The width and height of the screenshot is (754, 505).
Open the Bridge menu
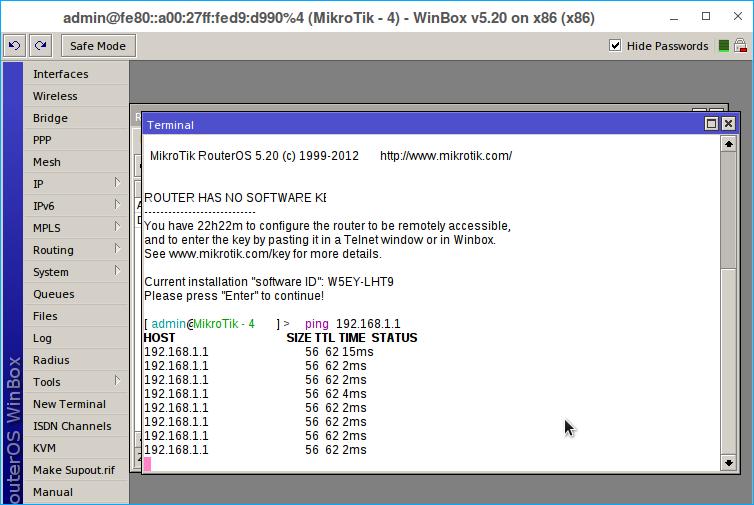(76, 118)
